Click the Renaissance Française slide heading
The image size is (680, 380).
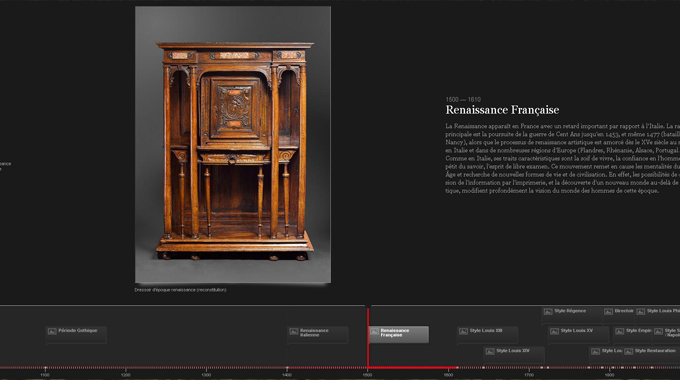click(502, 110)
